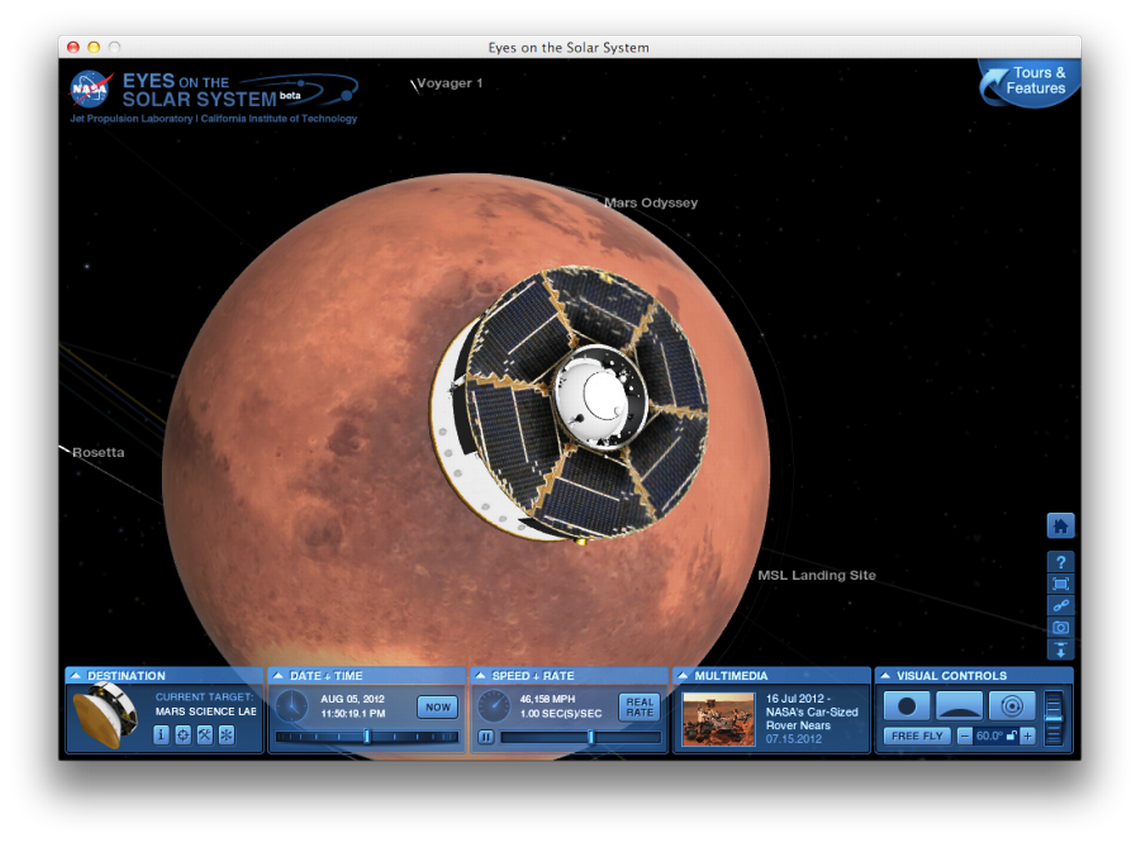The width and height of the screenshot is (1140, 842).
Task: Collapse the DATE + TIME panel arrow
Action: coord(277,675)
